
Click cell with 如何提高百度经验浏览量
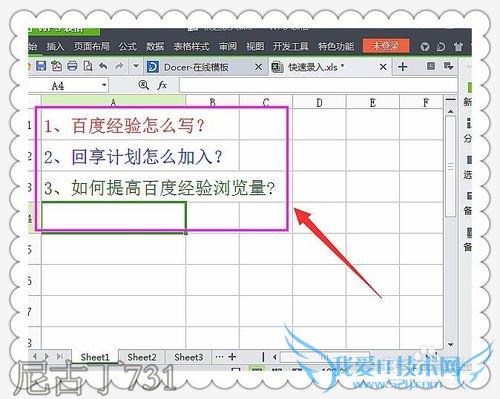113,187
